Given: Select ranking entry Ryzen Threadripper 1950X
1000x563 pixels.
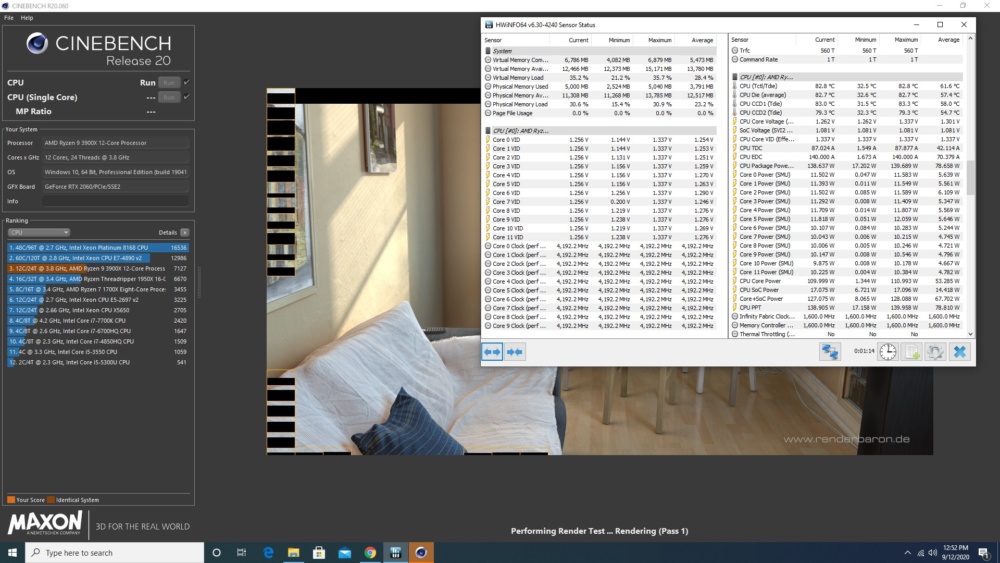Looking at the screenshot, I should [98, 279].
